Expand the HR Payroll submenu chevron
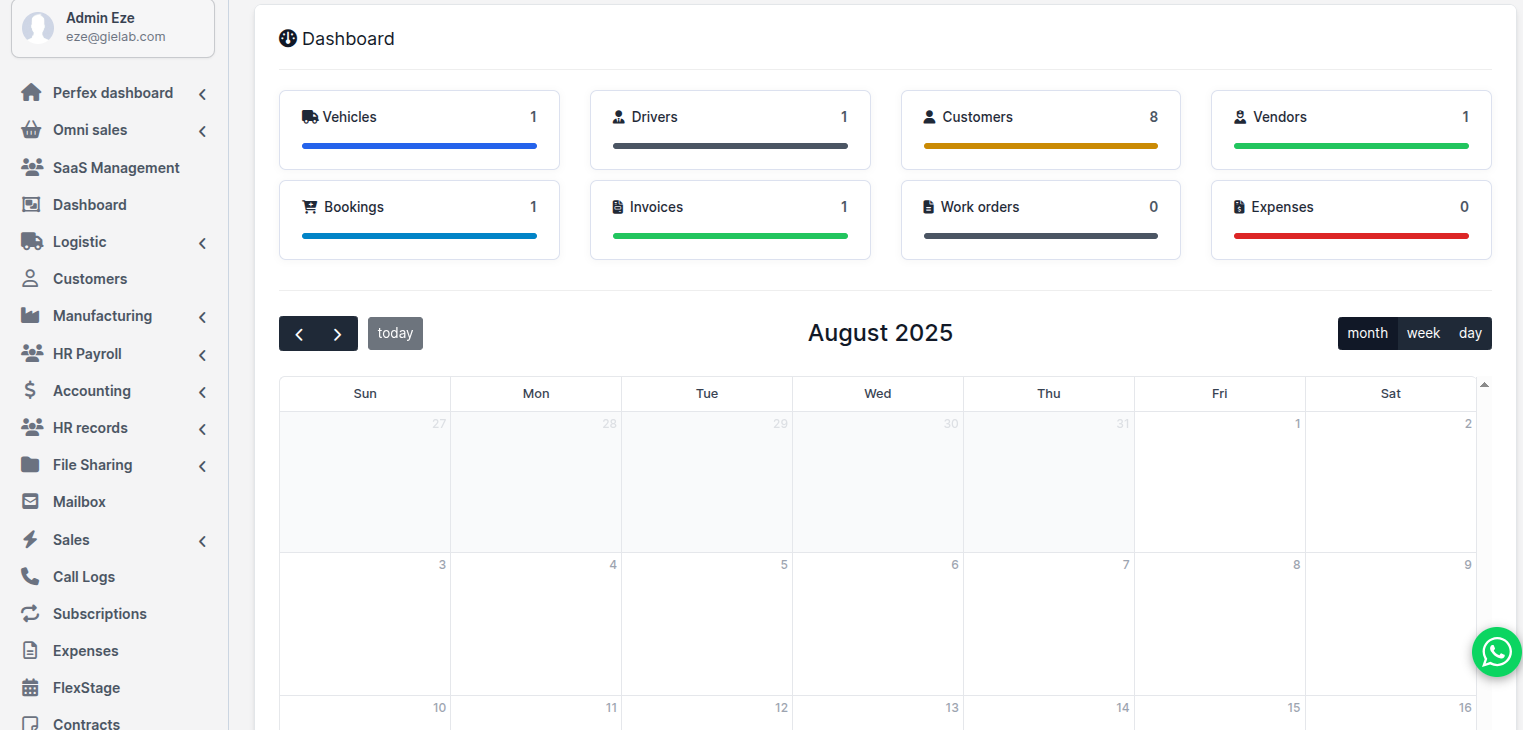 tap(202, 355)
